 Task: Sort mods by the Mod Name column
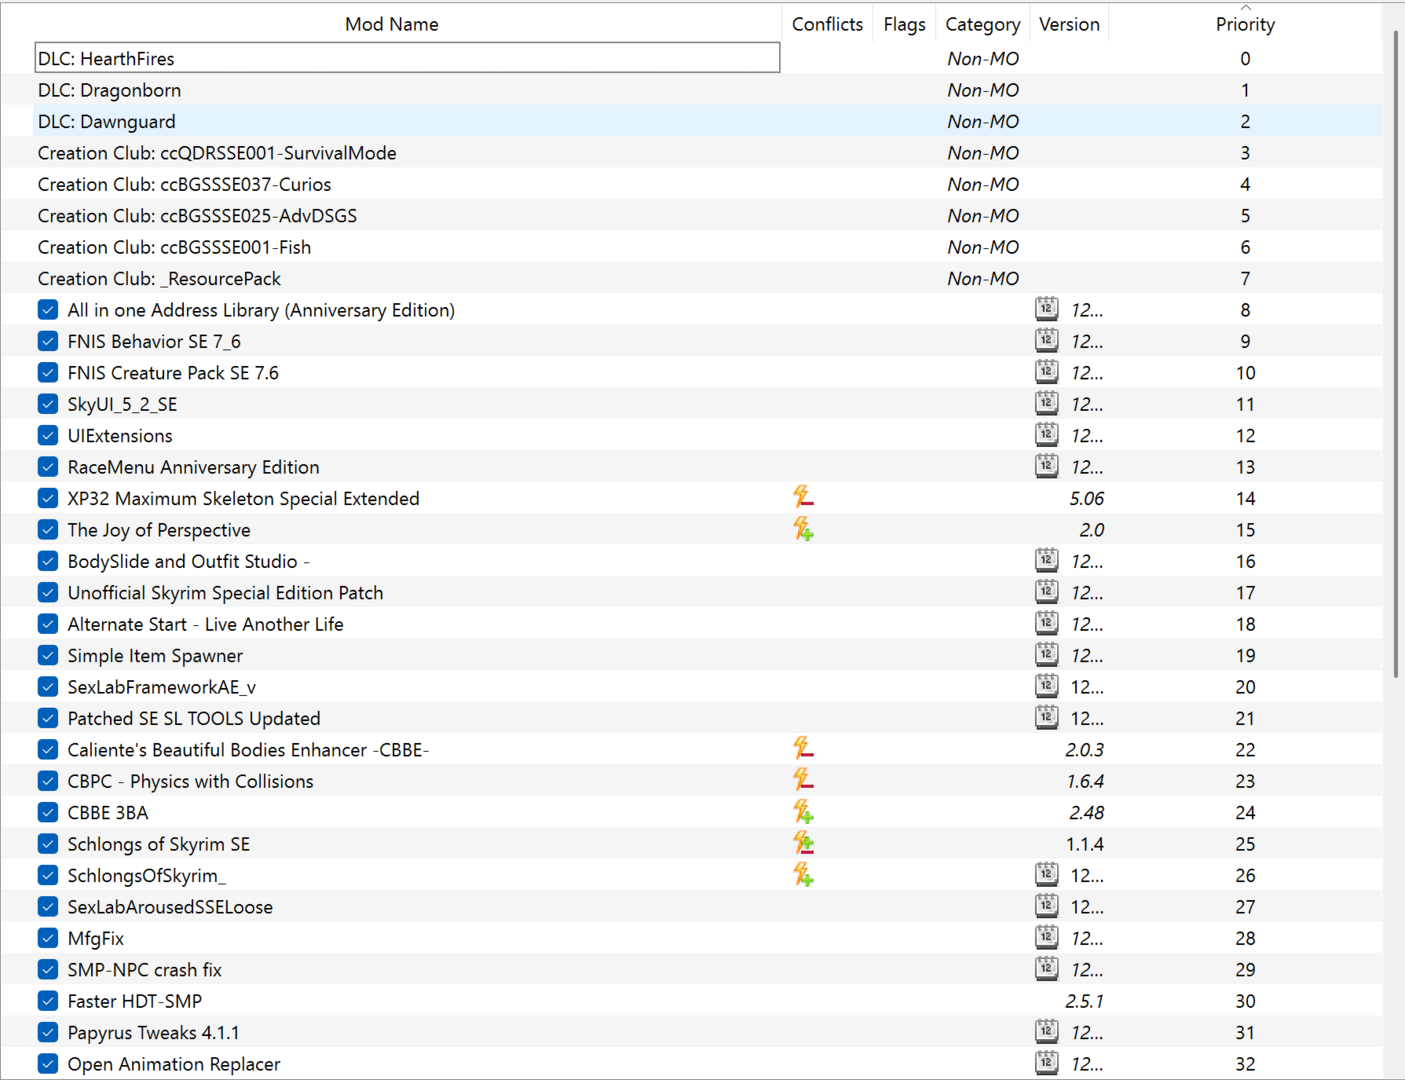(391, 24)
